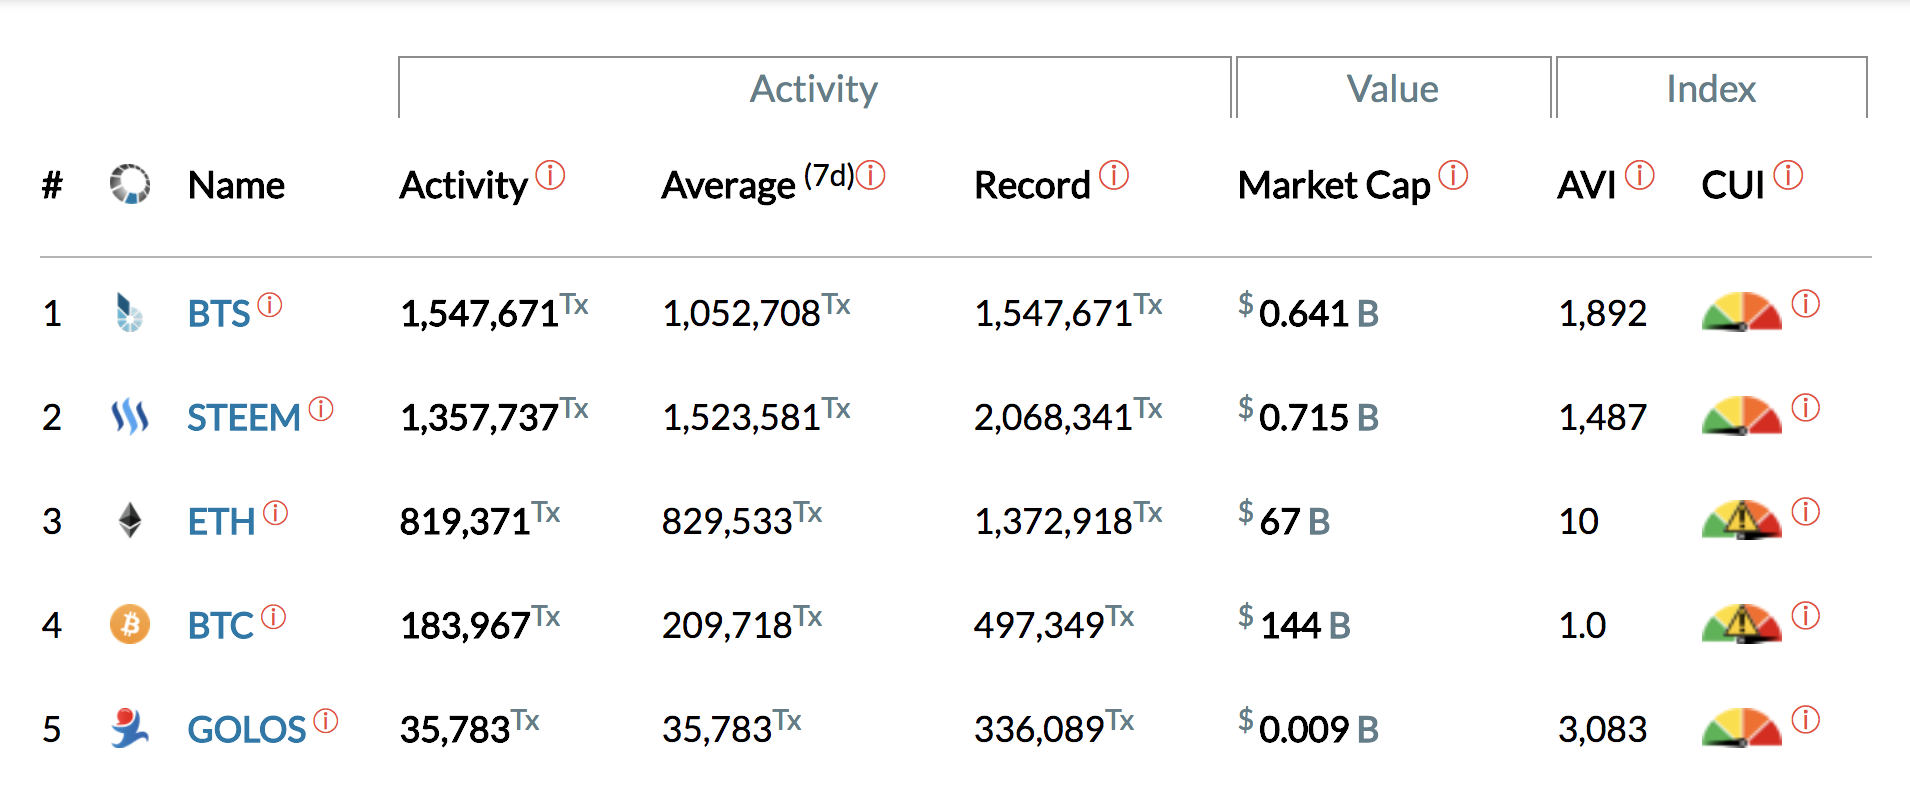Click the info icon beside STEEM name
The image size is (1910, 790).
[x=321, y=409]
